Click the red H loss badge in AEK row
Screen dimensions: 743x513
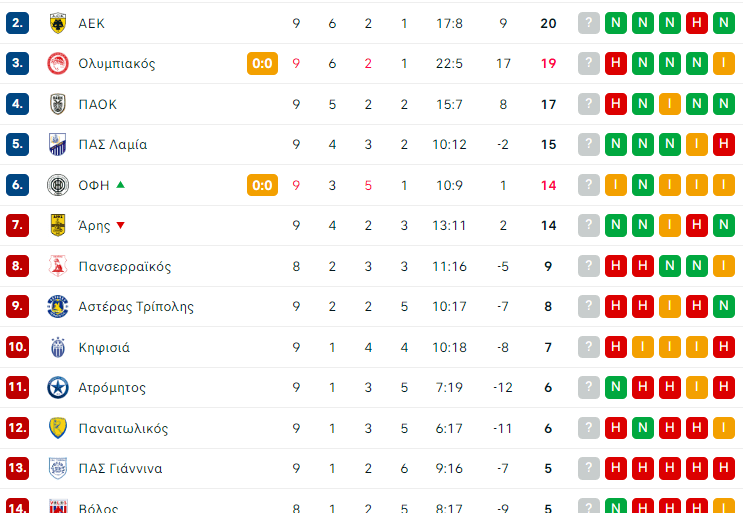[697, 23]
